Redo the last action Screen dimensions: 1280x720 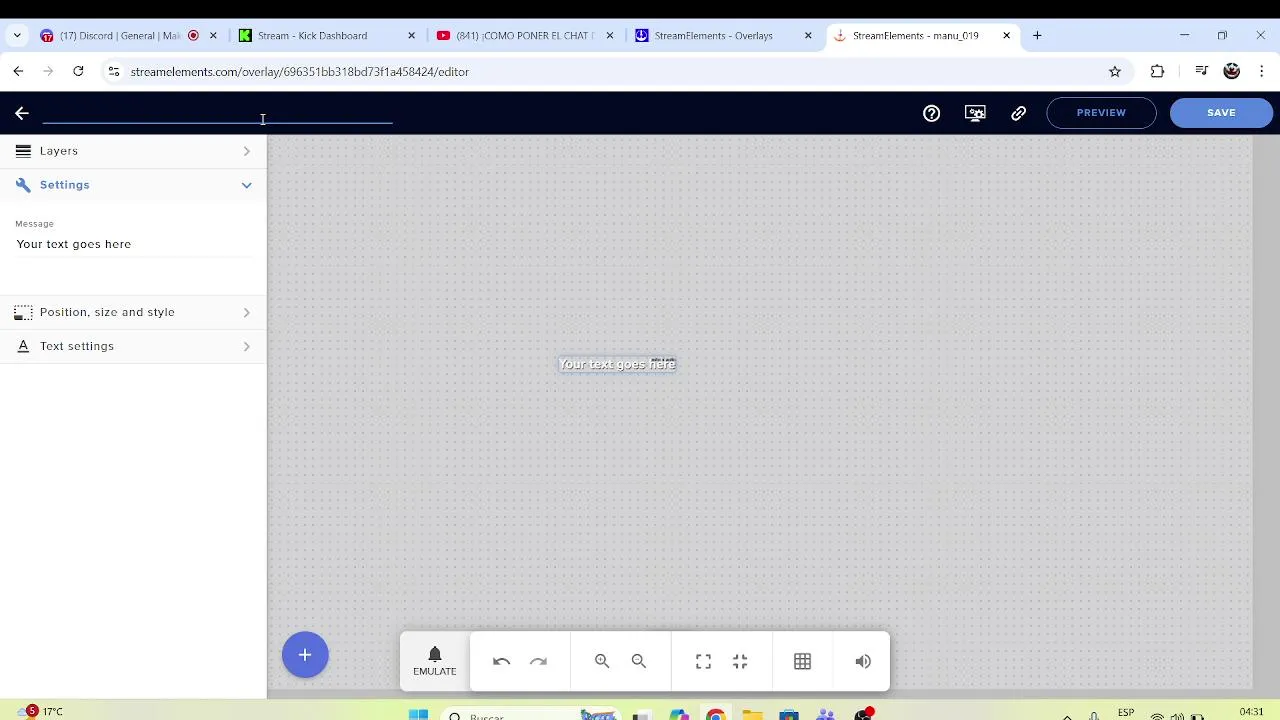click(538, 661)
